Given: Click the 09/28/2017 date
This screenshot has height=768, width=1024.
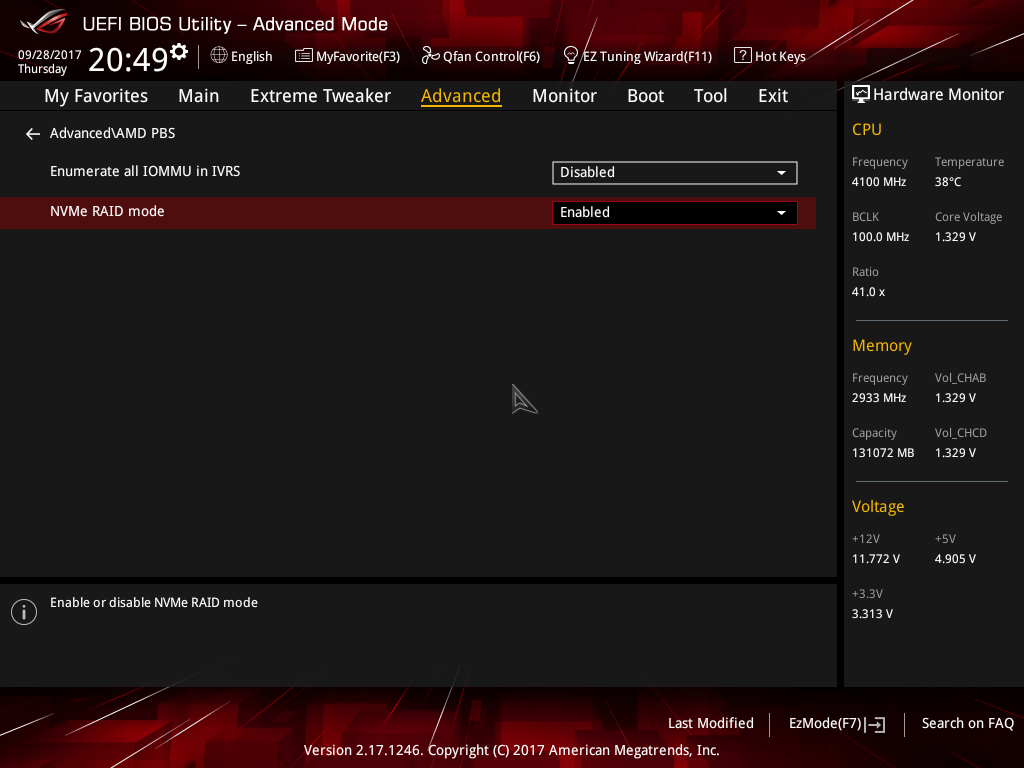Looking at the screenshot, I should [x=50, y=55].
